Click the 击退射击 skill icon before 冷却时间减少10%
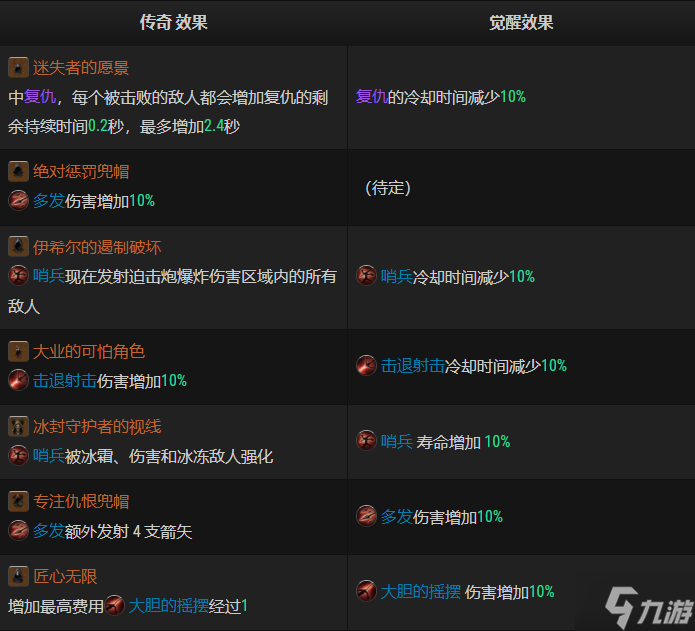 [367, 366]
